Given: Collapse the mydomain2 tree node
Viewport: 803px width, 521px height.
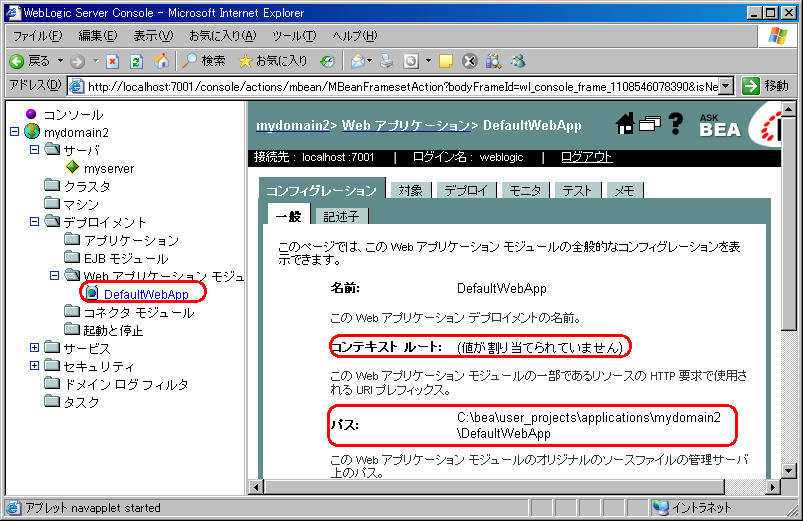Looking at the screenshot, I should (x=14, y=133).
